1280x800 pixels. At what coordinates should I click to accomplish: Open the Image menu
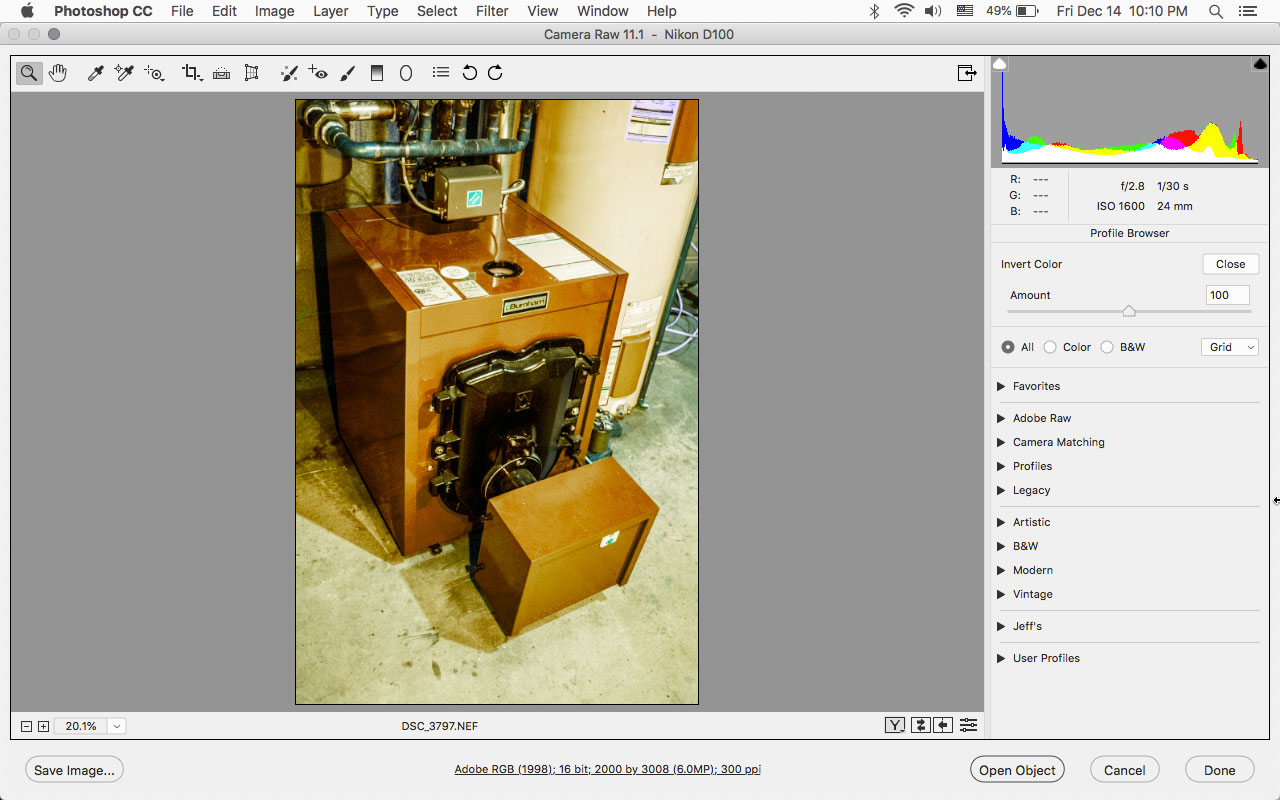click(274, 11)
